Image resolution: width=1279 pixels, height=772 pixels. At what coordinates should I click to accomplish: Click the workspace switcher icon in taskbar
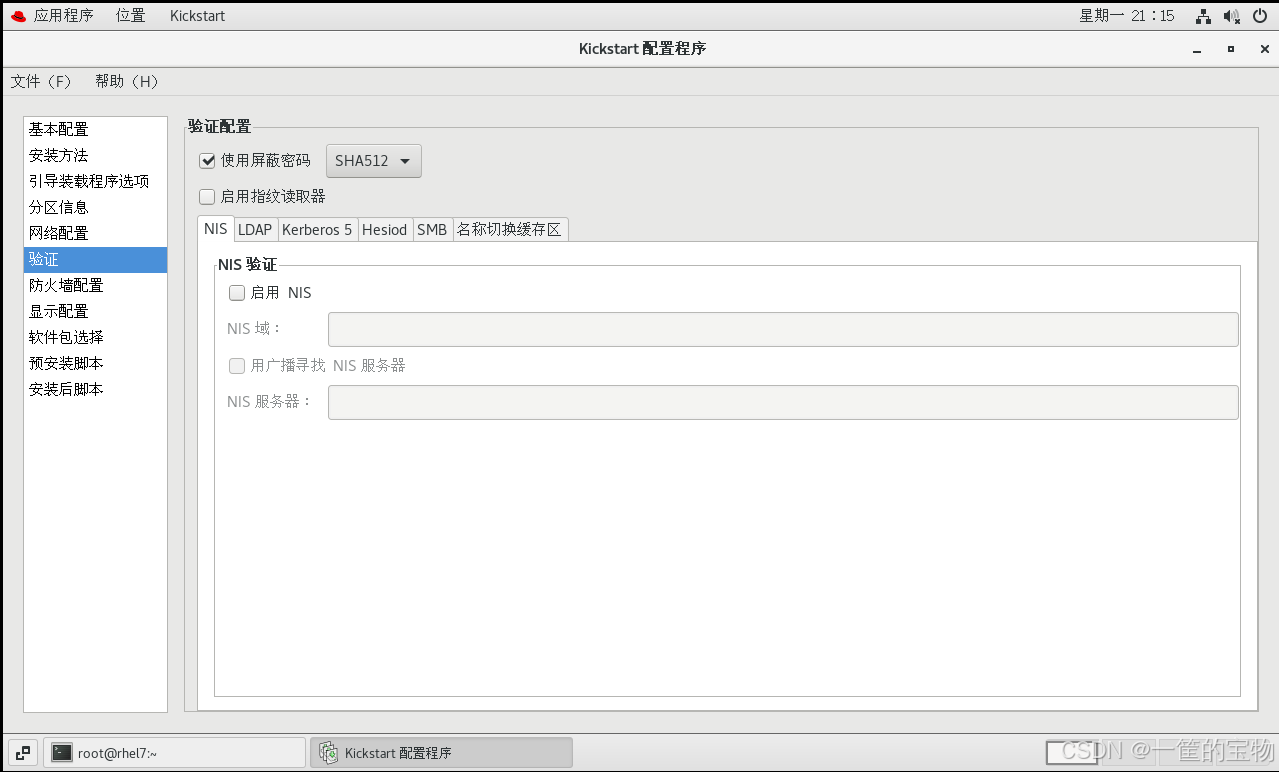(22, 753)
